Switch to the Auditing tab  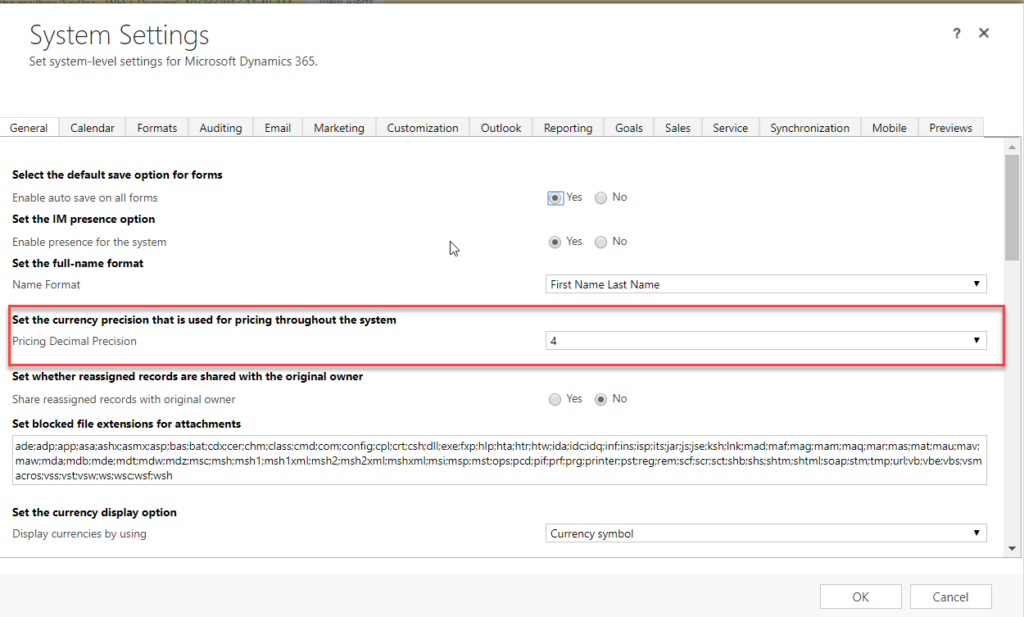(x=220, y=128)
